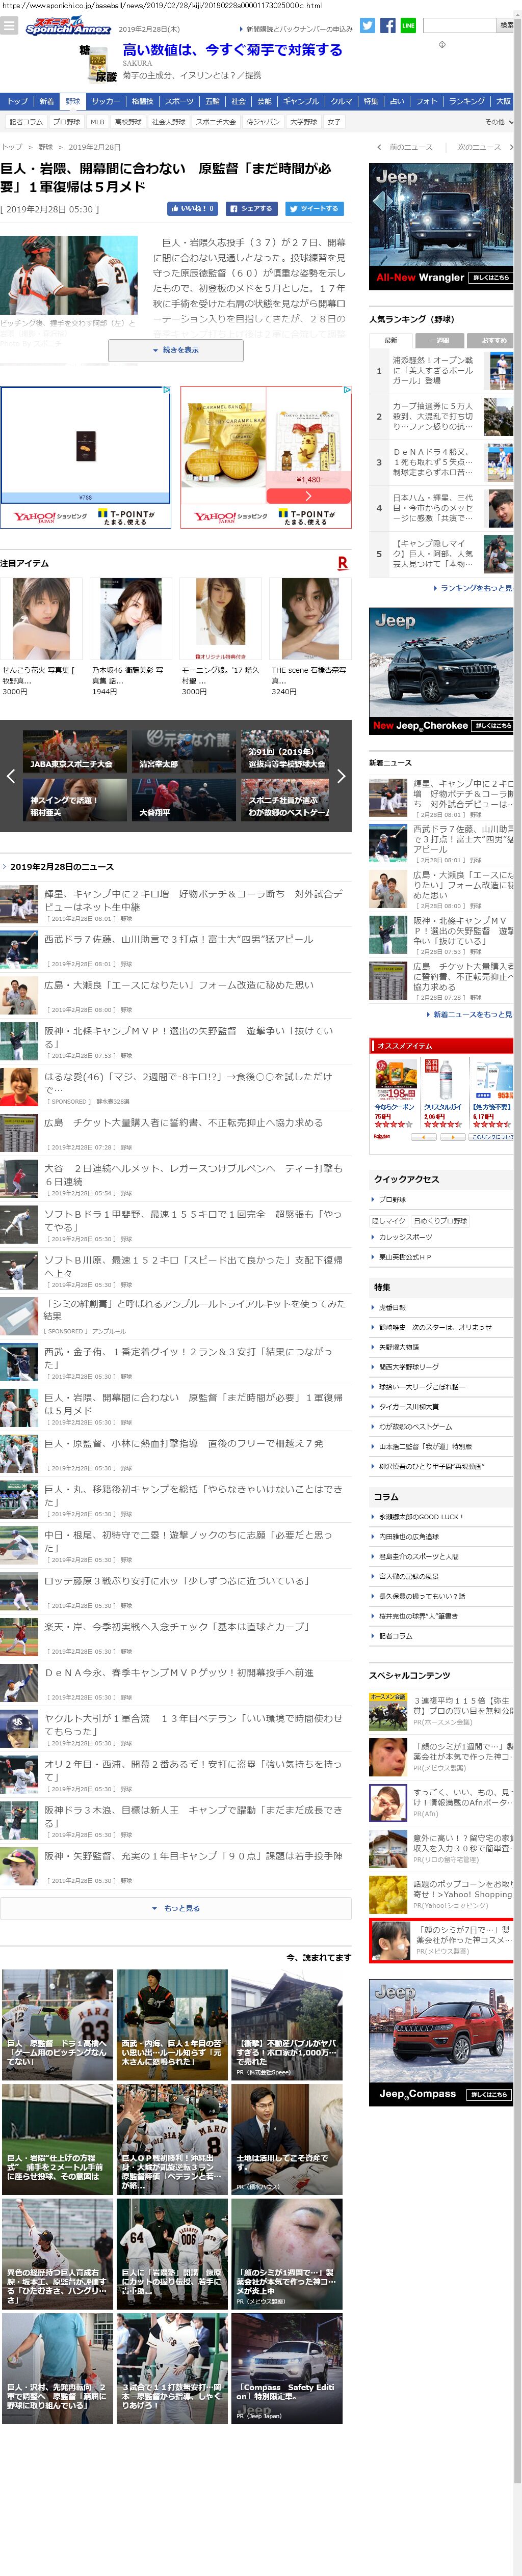Open the LINE icon in the header
Image resolution: width=522 pixels, height=2576 pixels.
[408, 26]
